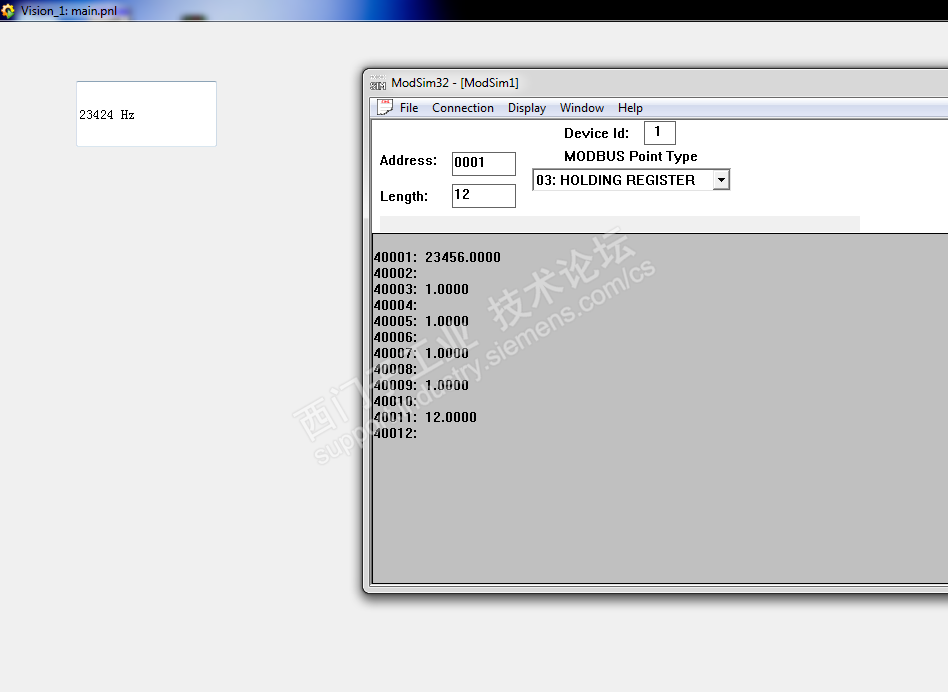The width and height of the screenshot is (948, 692).
Task: Click the Length input field
Action: [x=484, y=196]
